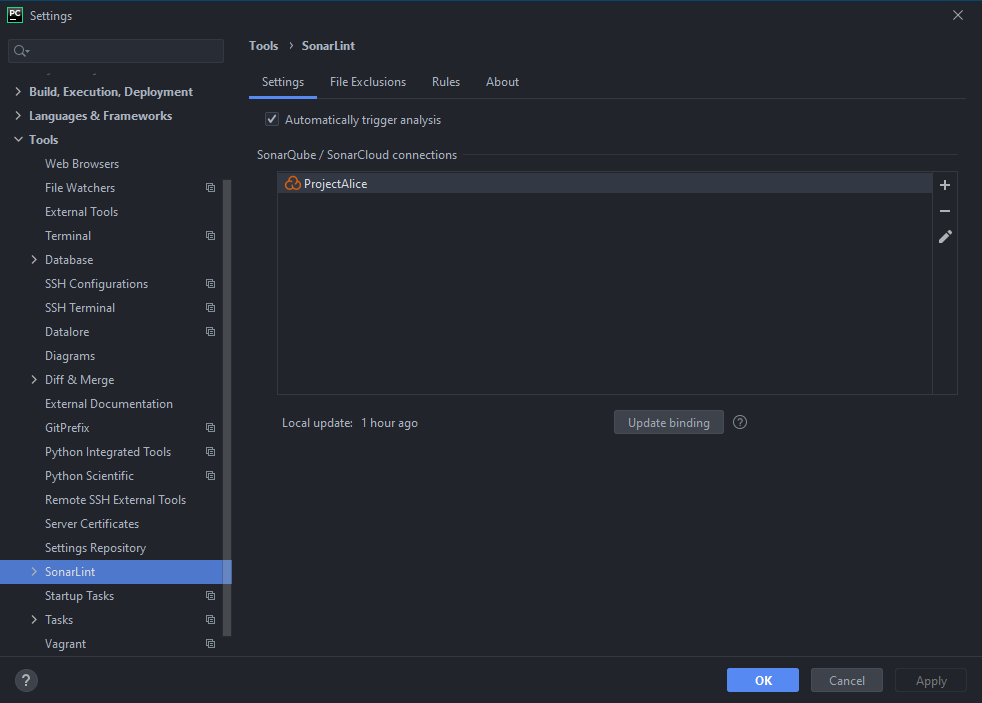Image resolution: width=982 pixels, height=703 pixels.
Task: Collapse the Tools section
Action: click(18, 140)
